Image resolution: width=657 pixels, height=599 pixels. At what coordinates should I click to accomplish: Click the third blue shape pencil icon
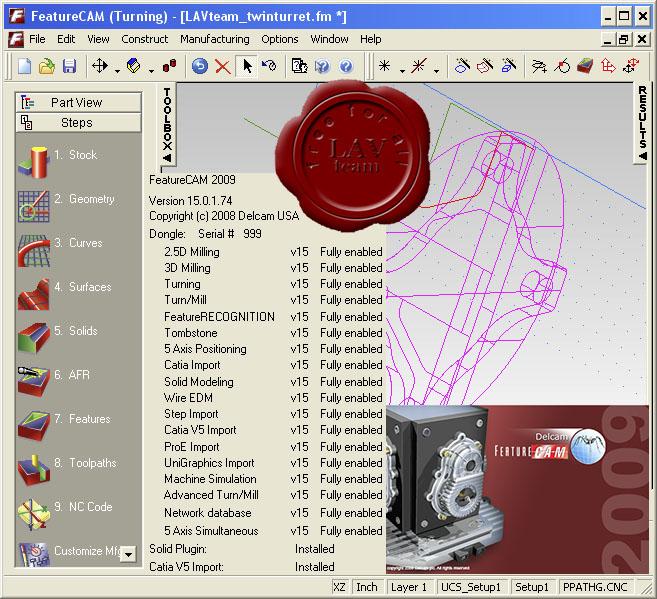tap(508, 66)
